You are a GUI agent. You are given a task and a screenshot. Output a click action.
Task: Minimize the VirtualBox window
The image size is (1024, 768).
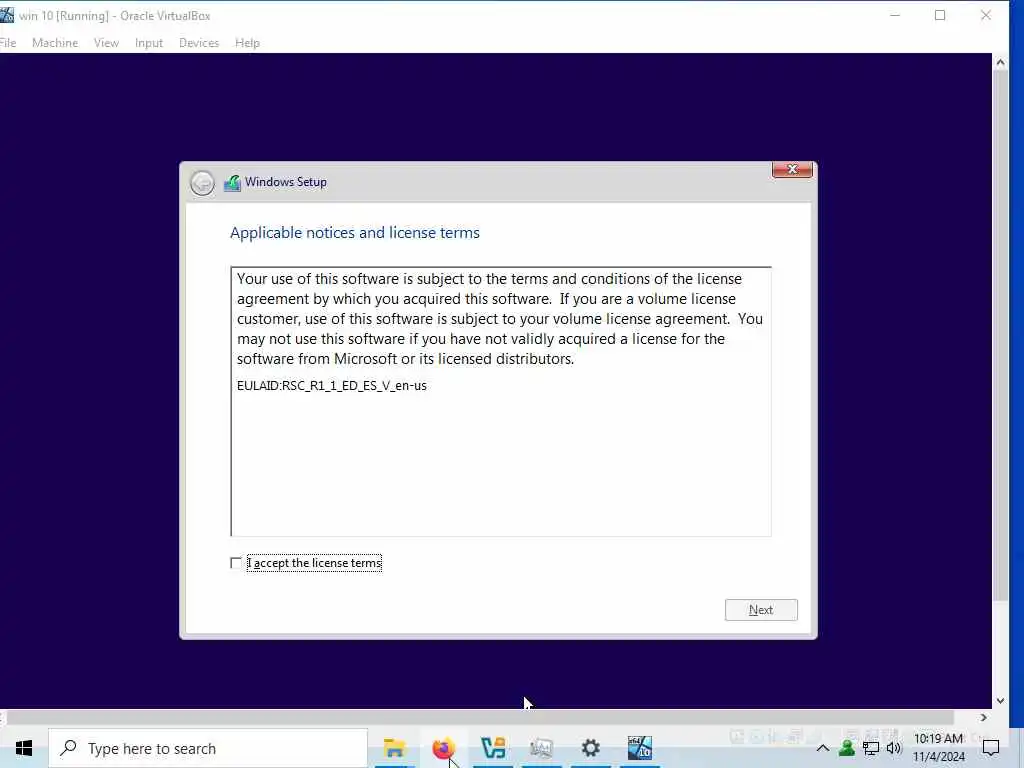tap(895, 15)
